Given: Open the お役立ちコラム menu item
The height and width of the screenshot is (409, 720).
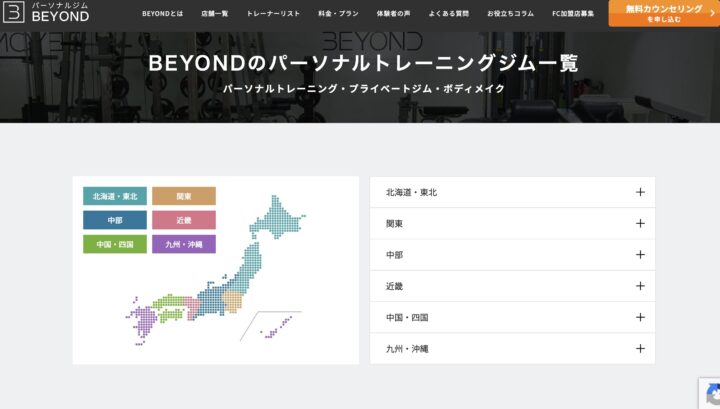Looking at the screenshot, I should (511, 14).
